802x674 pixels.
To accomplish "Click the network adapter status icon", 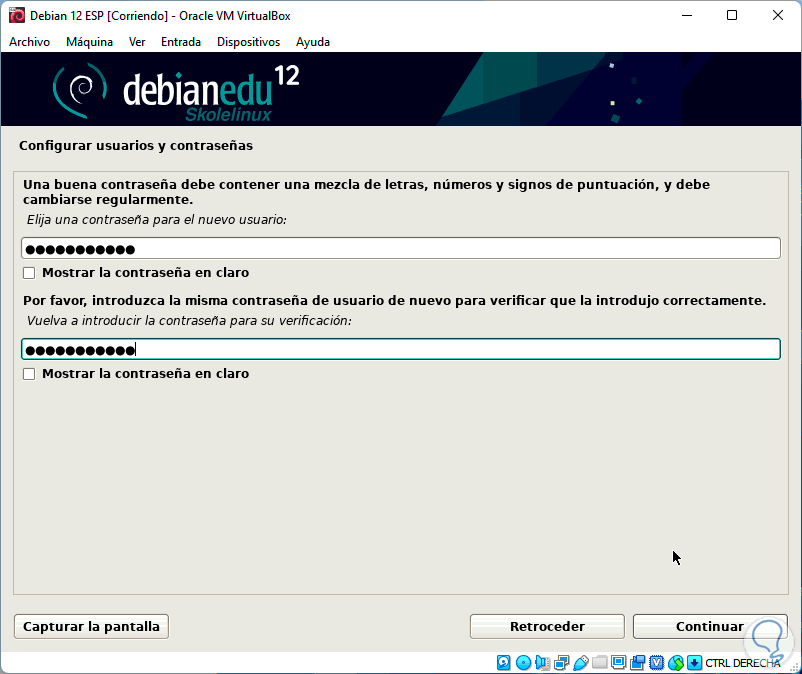I will [561, 663].
